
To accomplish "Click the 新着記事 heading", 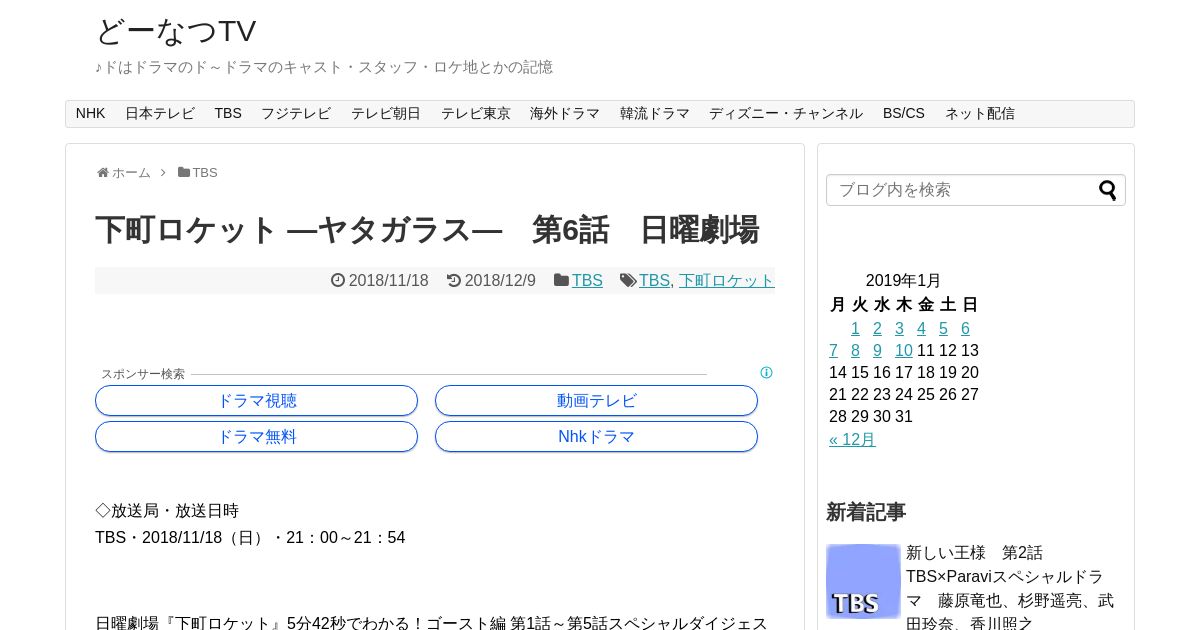I will point(866,512).
